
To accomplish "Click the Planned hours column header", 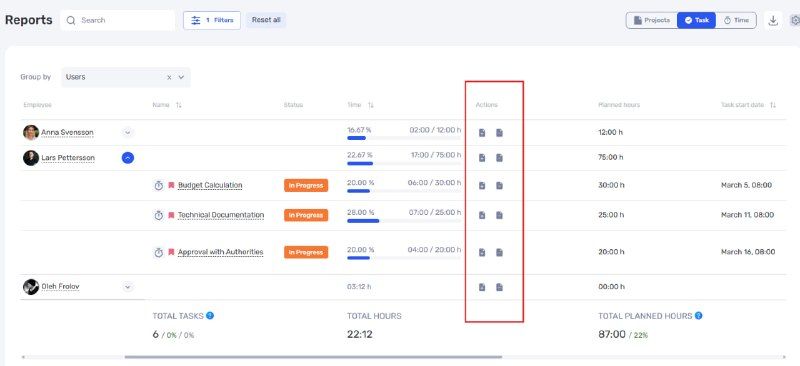I will pyautogui.click(x=619, y=105).
